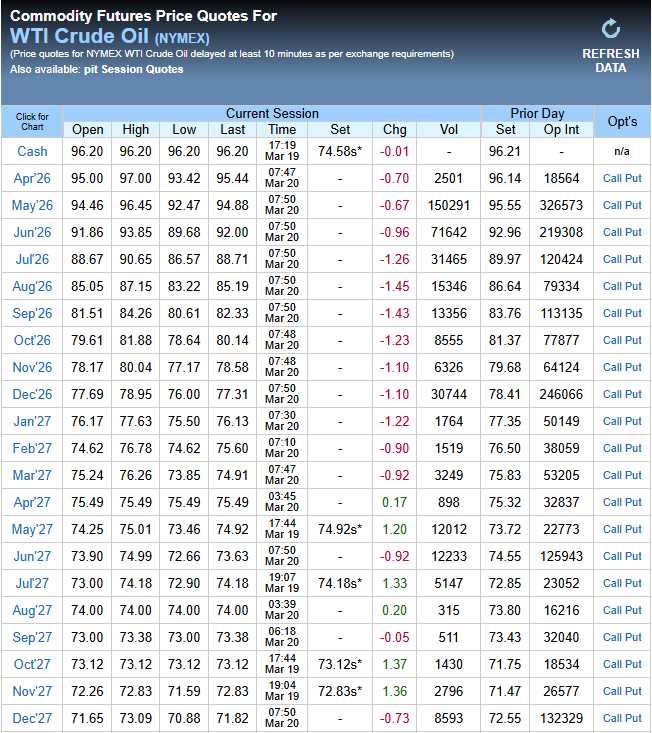This screenshot has height=733, width=652.
Task: Select the Jun'26 contract month link
Action: [32, 232]
